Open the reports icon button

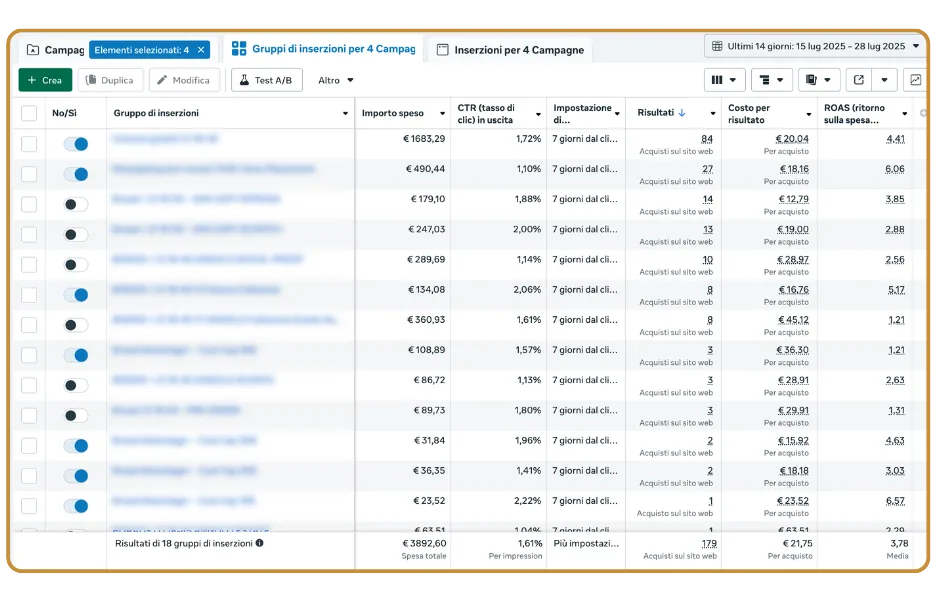pyautogui.click(x=818, y=80)
